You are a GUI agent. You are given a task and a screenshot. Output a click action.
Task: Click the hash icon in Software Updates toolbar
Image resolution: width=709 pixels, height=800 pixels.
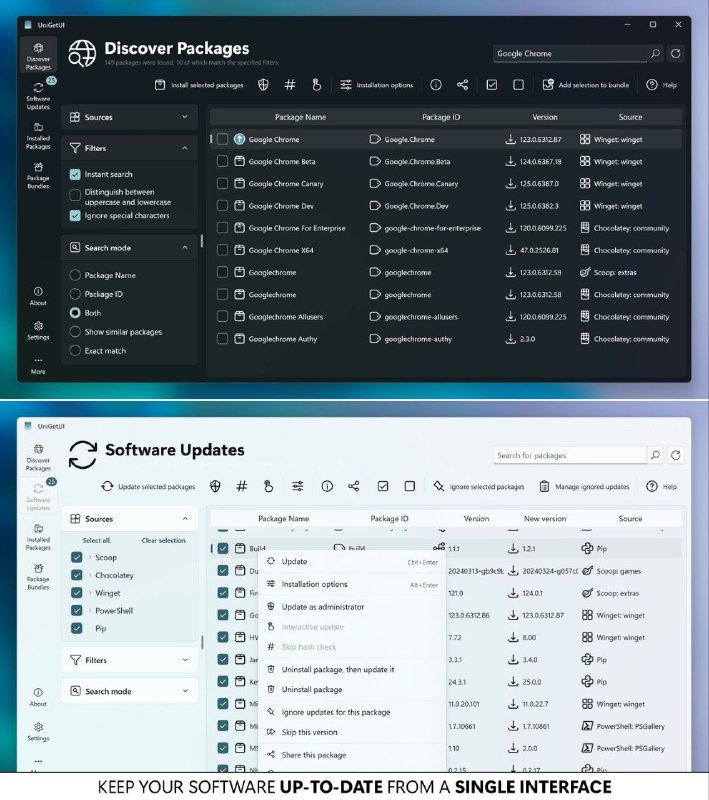click(242, 486)
